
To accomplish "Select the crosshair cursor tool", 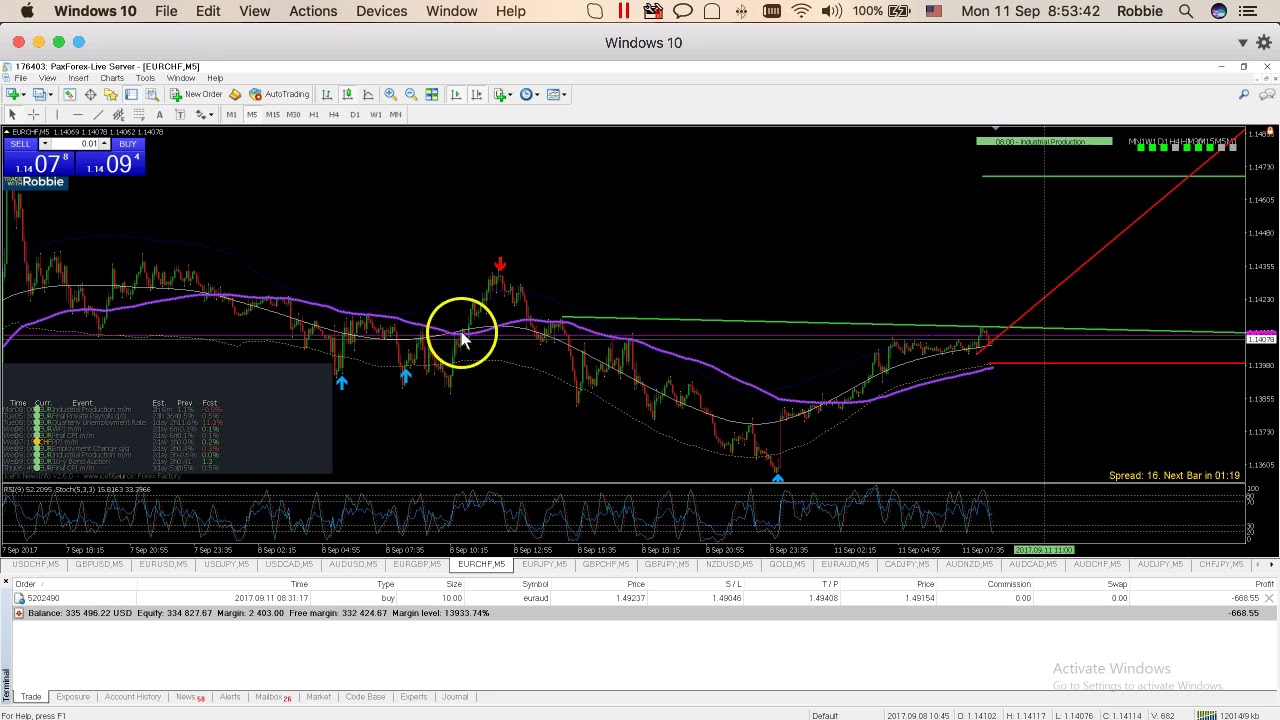I will pyautogui.click(x=33, y=115).
